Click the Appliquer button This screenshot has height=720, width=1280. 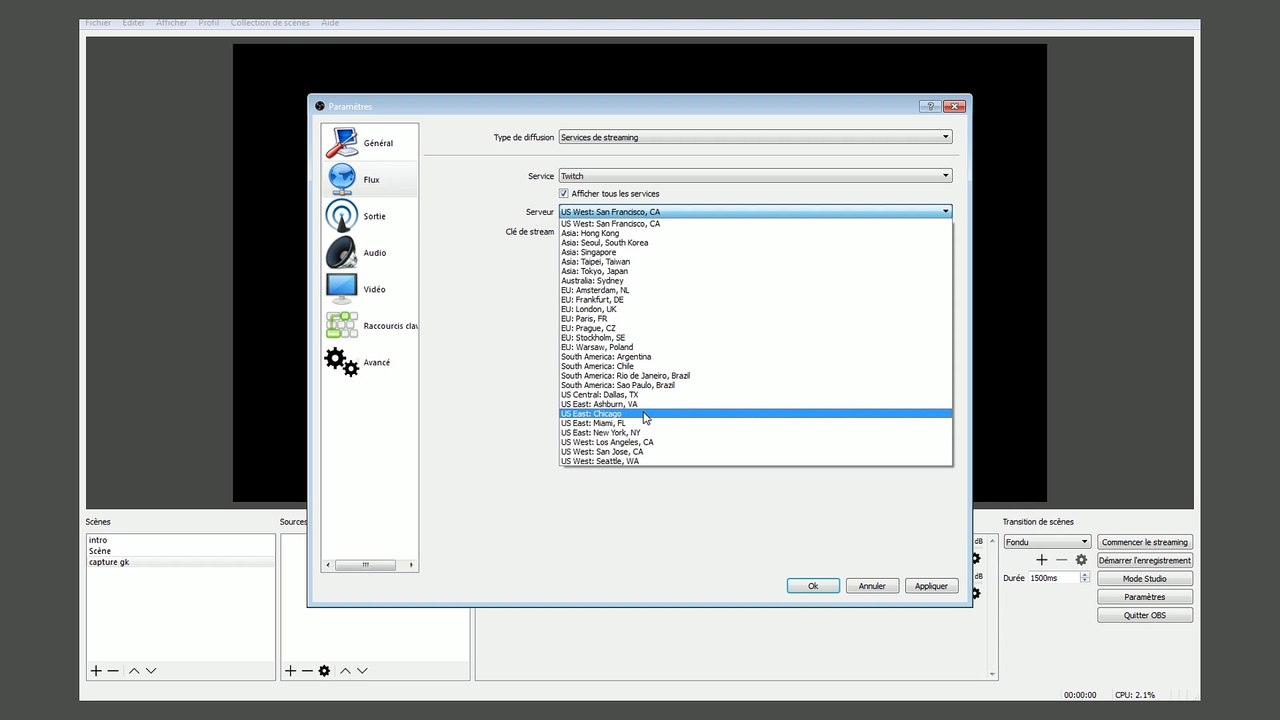931,586
